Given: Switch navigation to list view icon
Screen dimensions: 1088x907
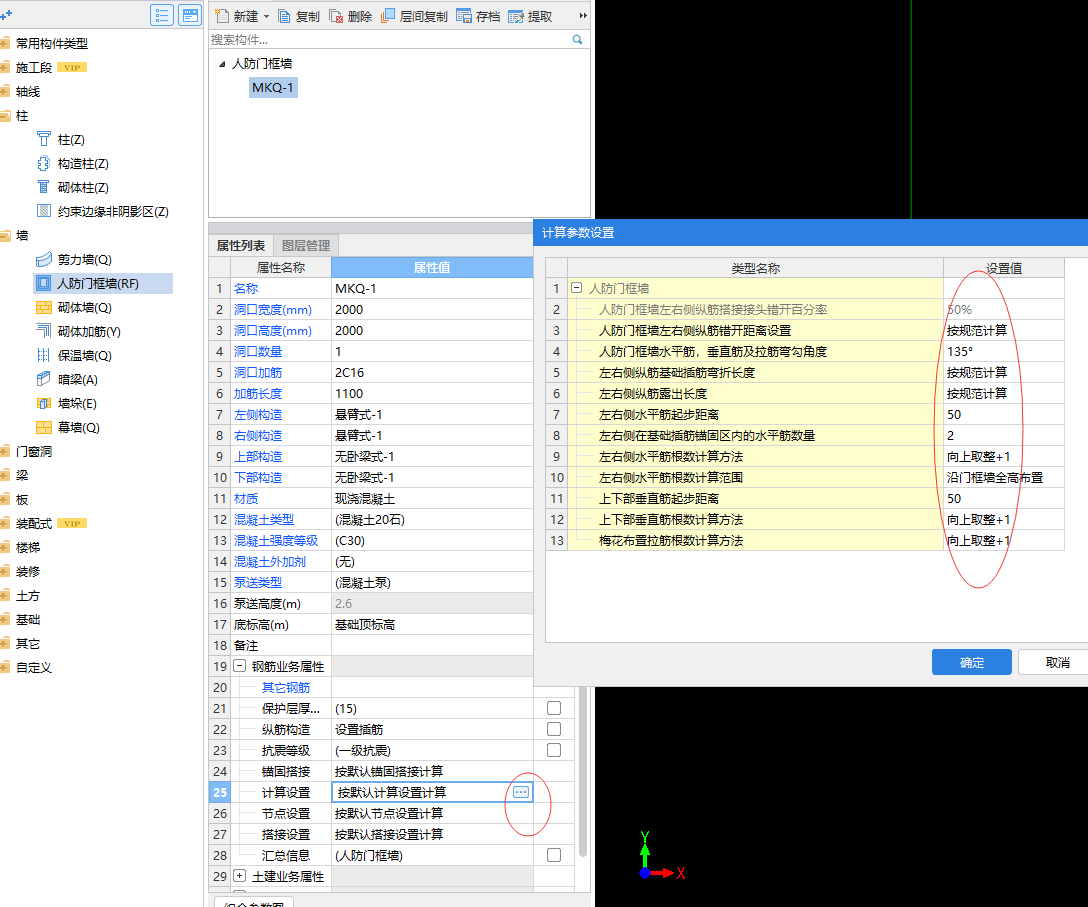Looking at the screenshot, I should tap(162, 15).
